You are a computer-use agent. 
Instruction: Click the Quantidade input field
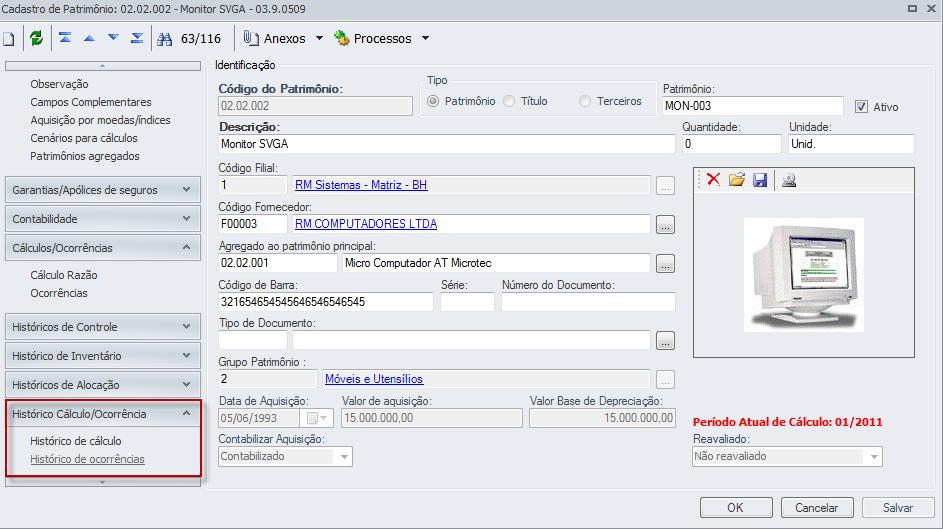tap(731, 144)
